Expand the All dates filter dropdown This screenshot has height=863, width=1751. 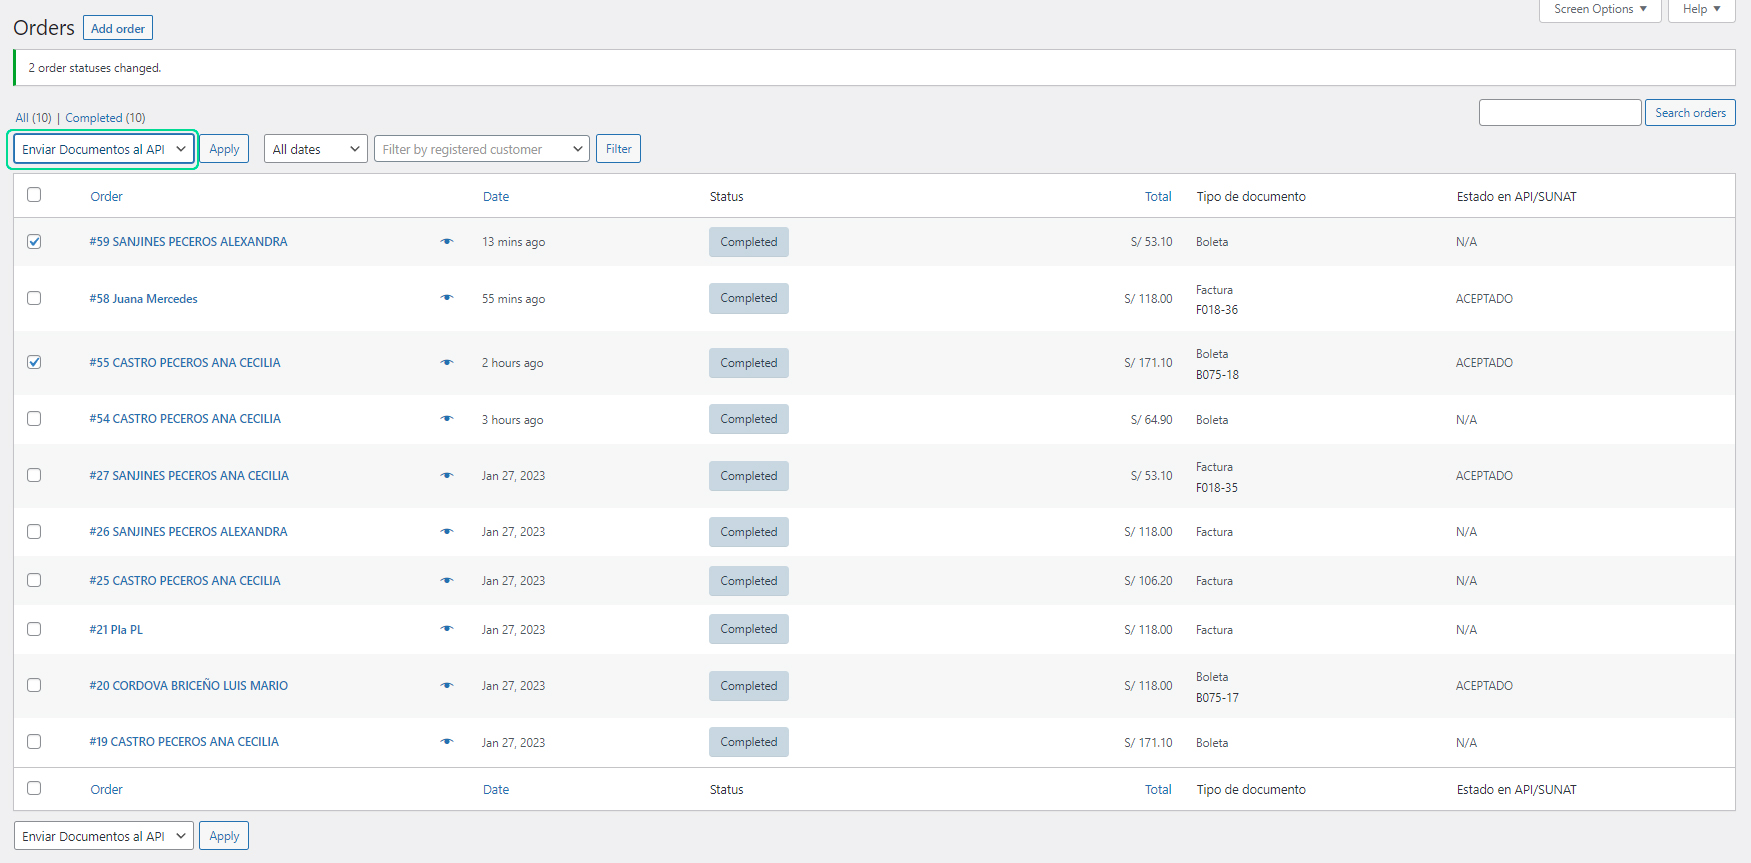coord(315,149)
